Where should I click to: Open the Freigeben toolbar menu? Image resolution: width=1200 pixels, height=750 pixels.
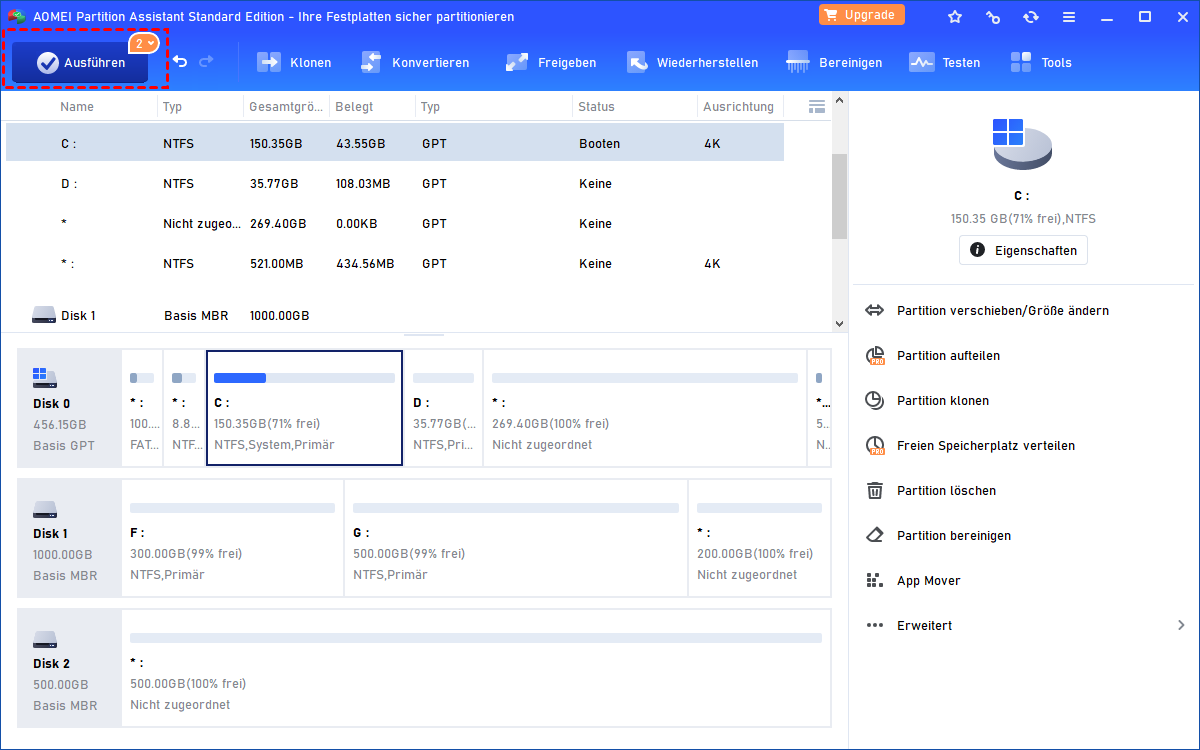click(x=550, y=62)
